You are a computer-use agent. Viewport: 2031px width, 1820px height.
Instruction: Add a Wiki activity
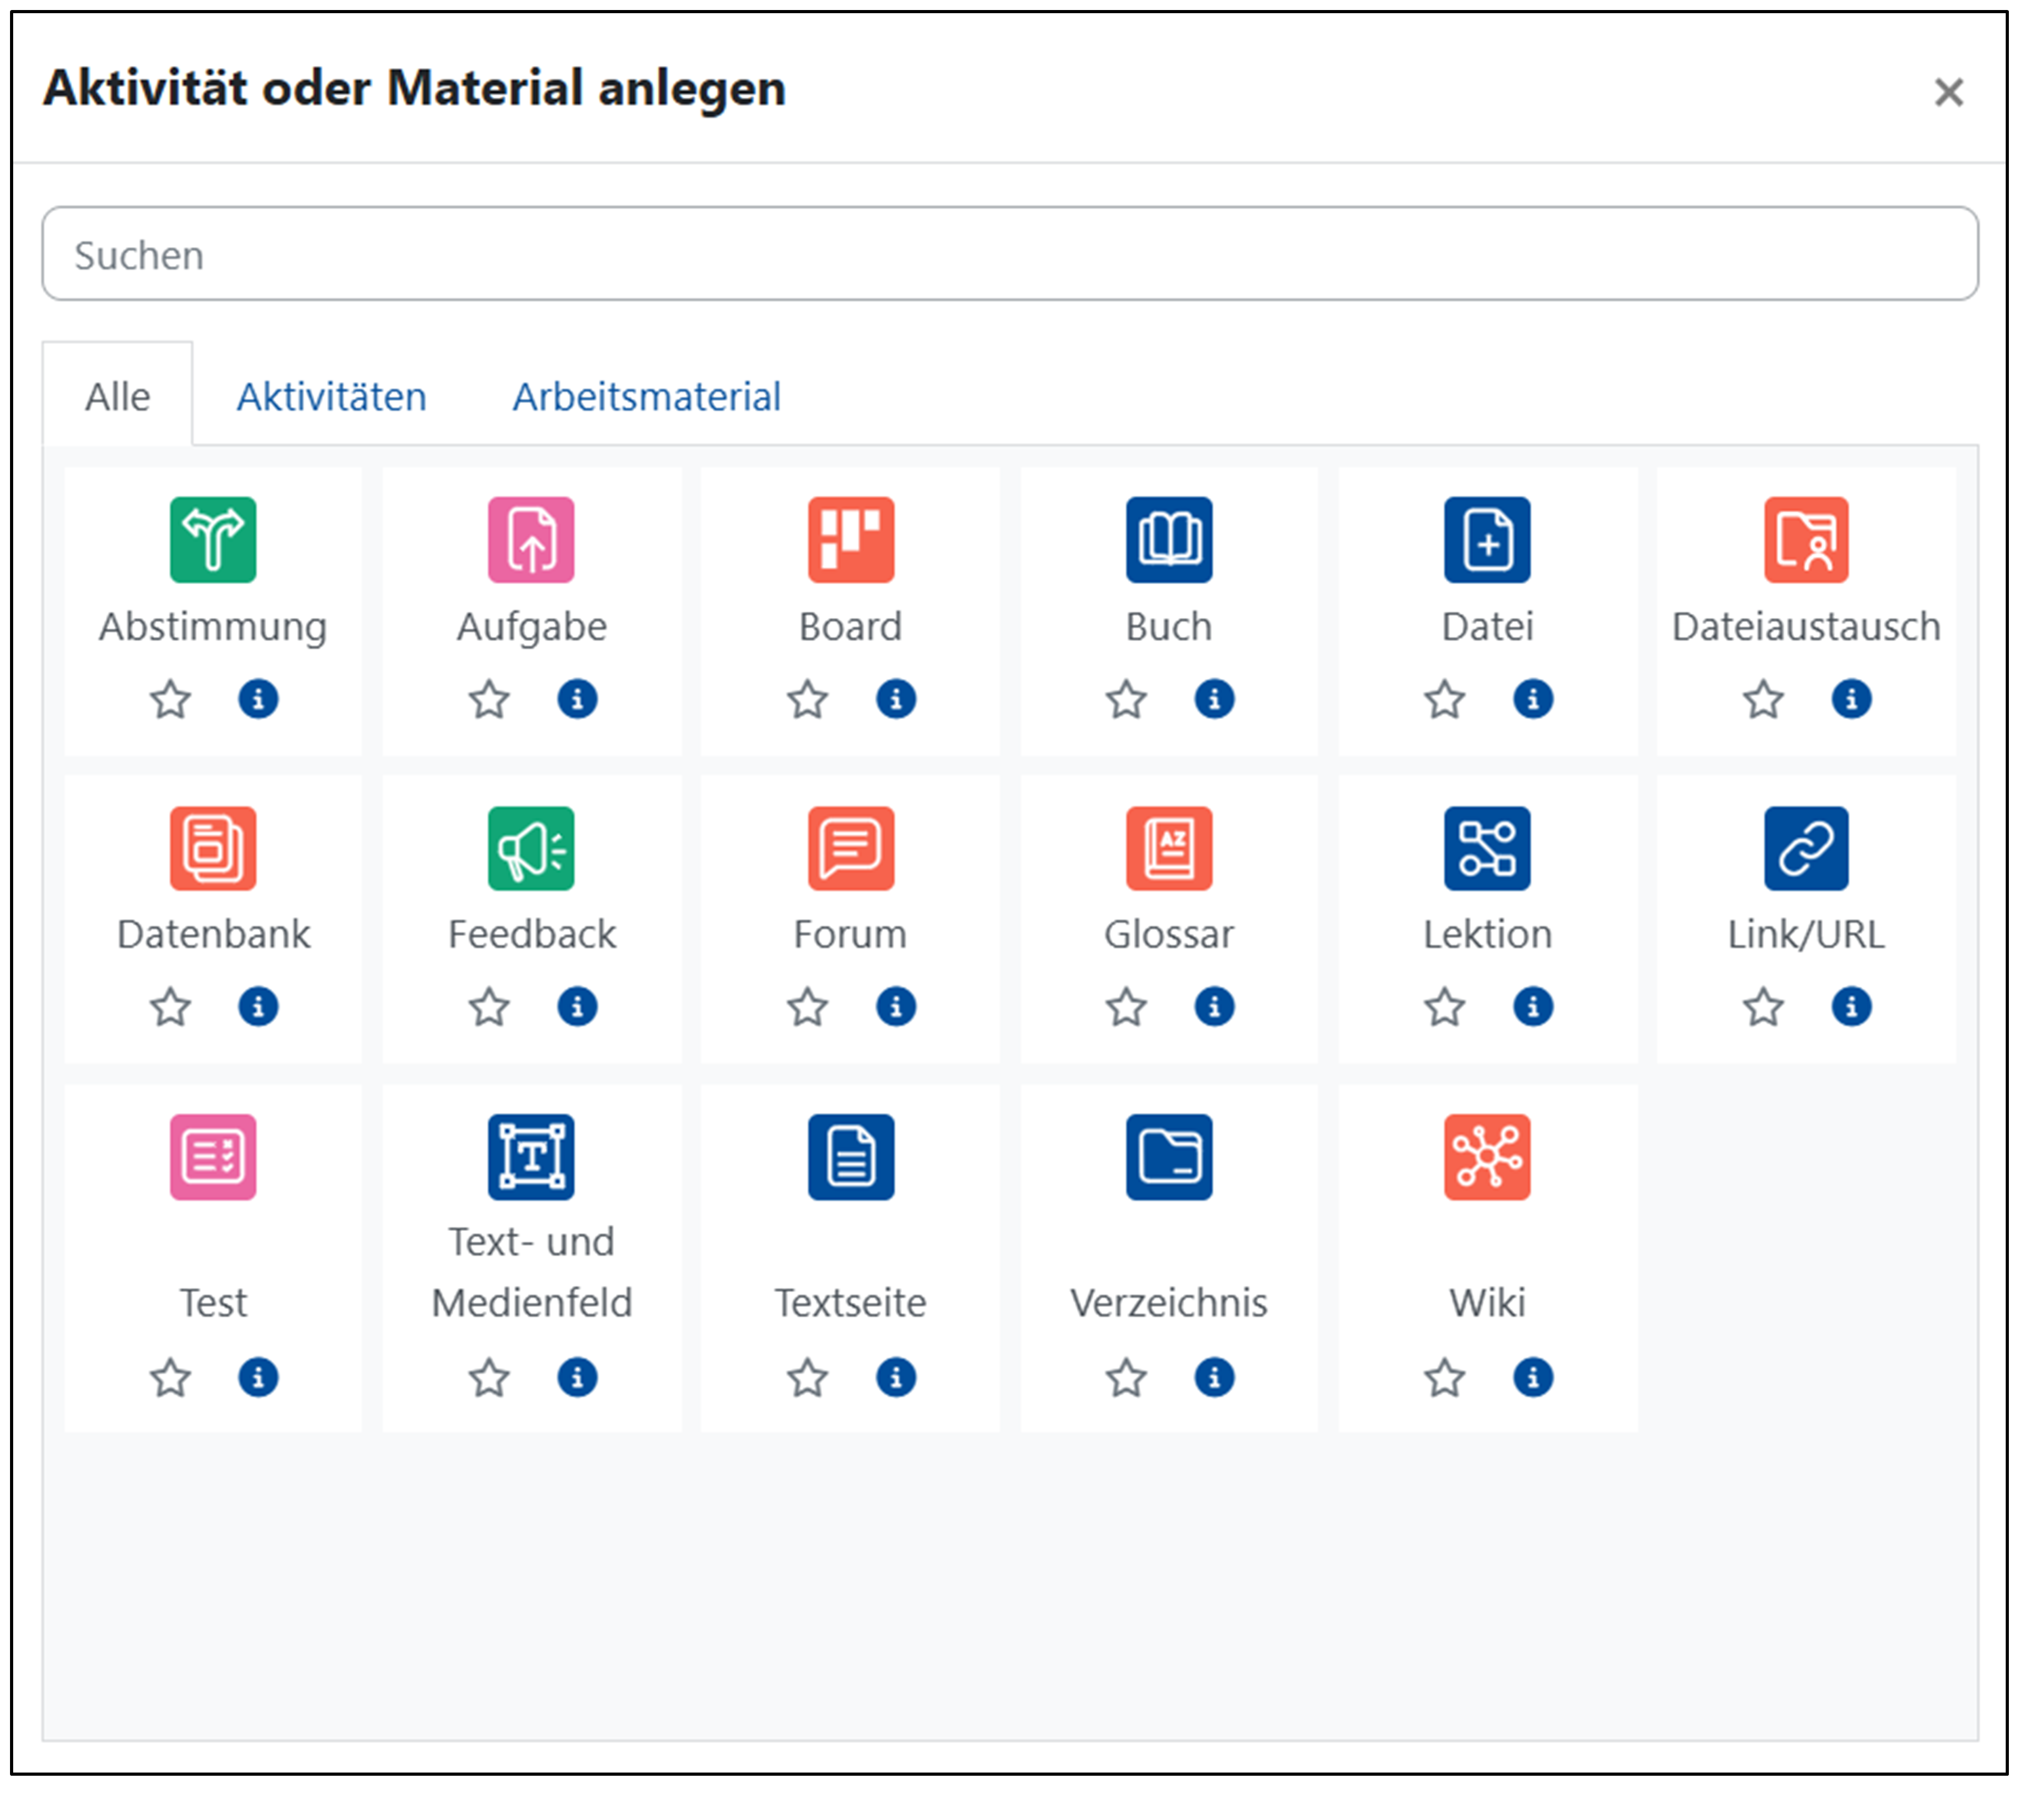click(x=1487, y=1157)
